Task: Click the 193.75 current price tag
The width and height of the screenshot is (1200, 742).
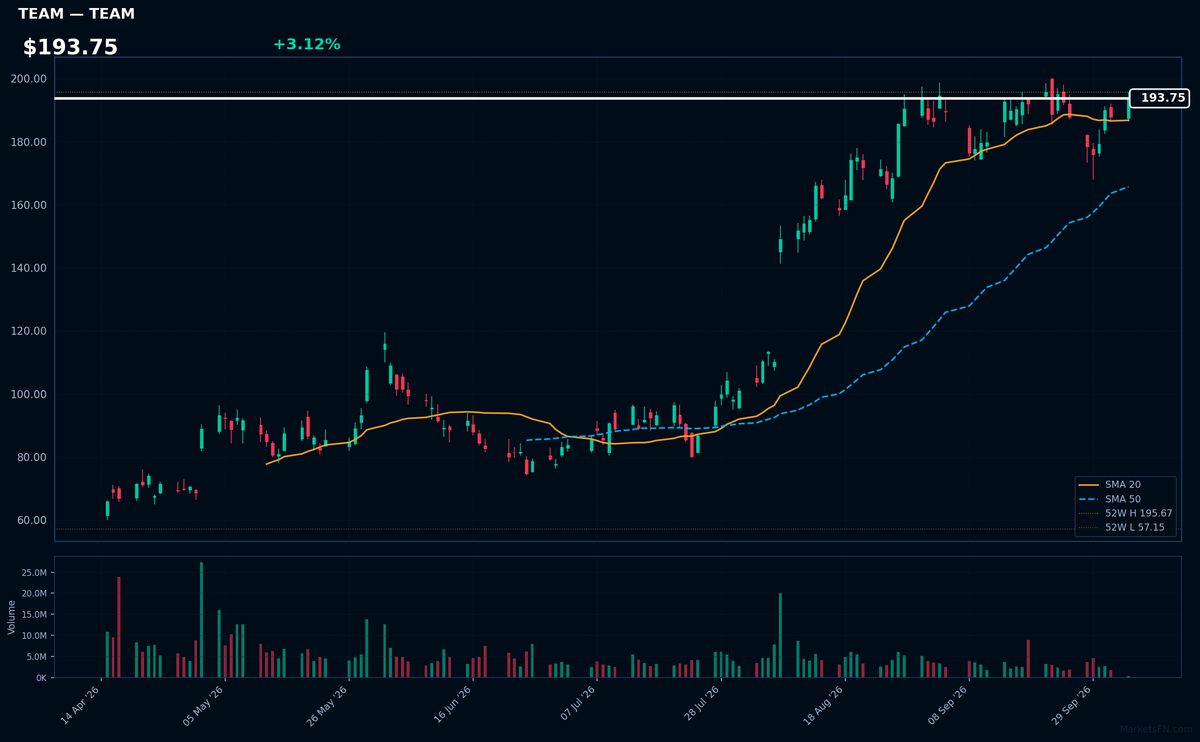Action: (x=1160, y=98)
